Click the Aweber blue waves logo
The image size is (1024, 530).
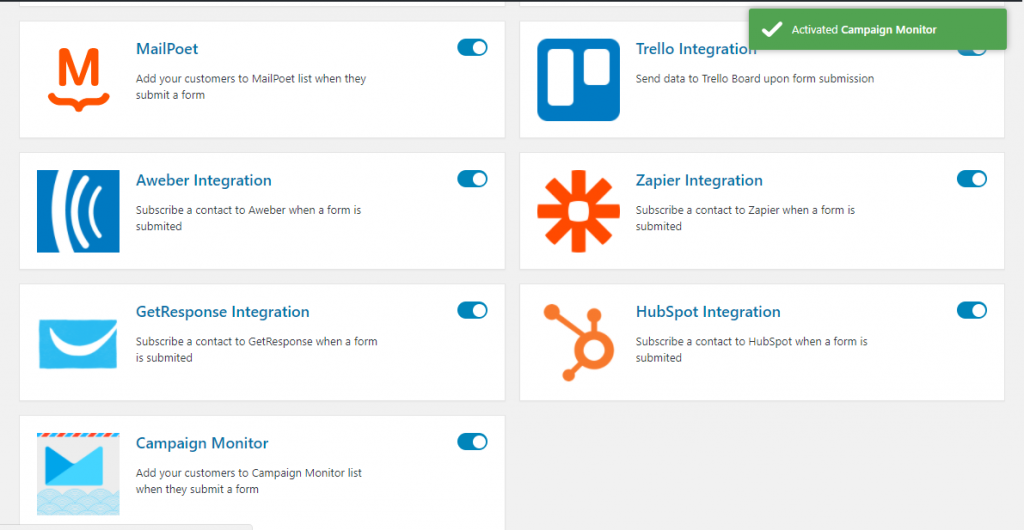tap(78, 211)
